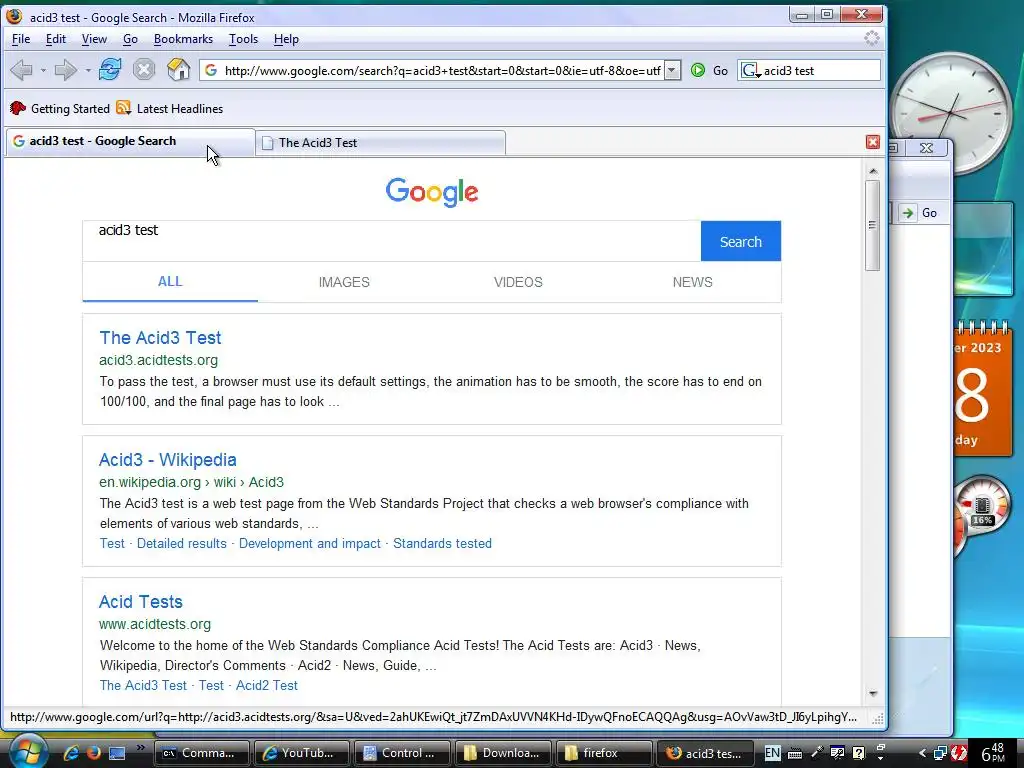Switch to The Acid3 Test tab

tap(381, 143)
